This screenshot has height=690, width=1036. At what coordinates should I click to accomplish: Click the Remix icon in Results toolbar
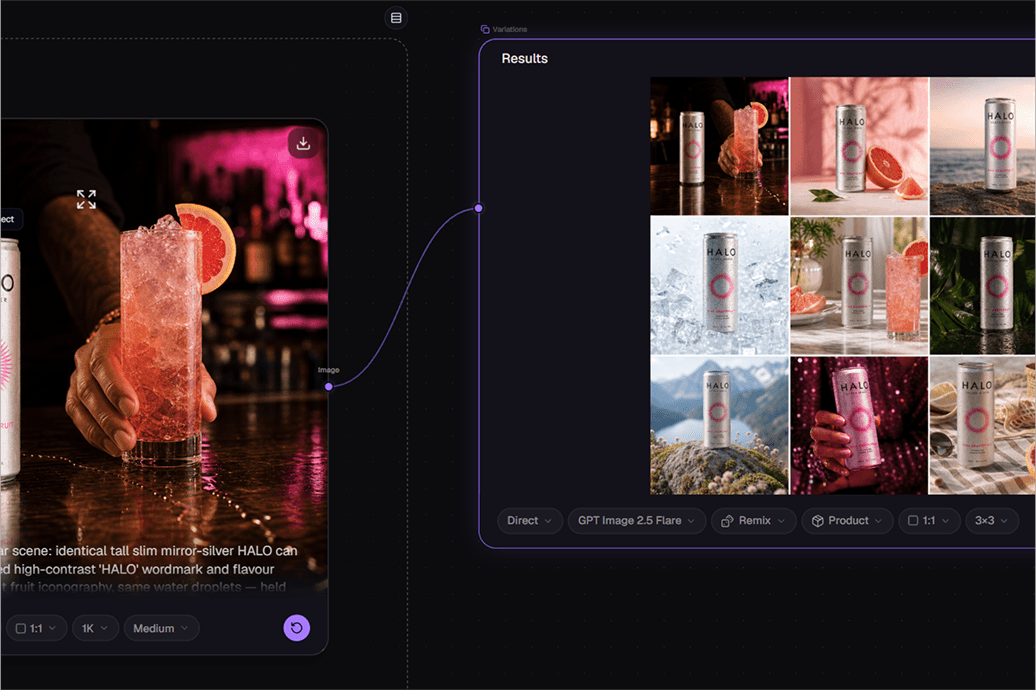pyautogui.click(x=727, y=521)
